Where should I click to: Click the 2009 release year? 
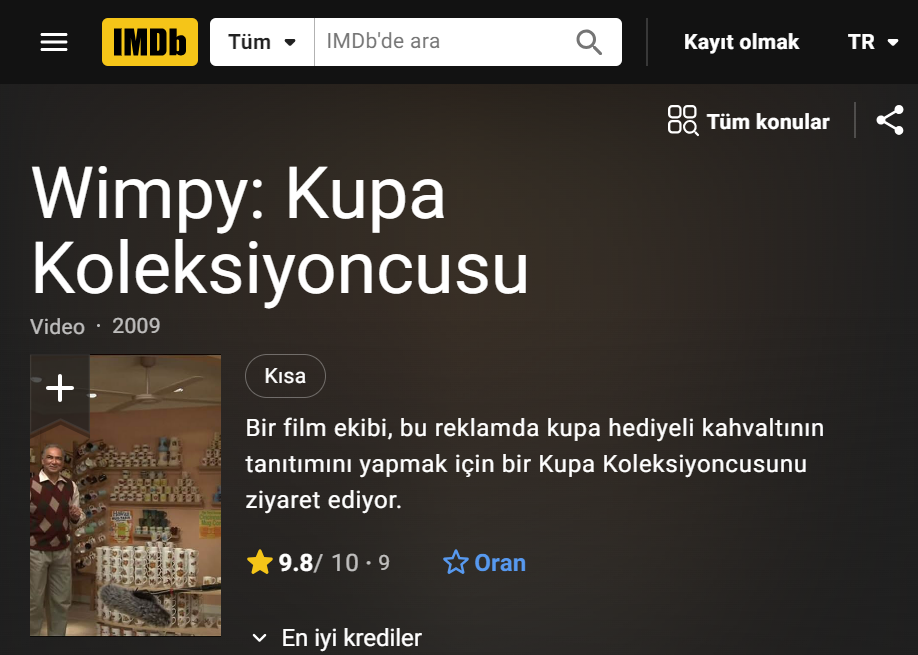point(136,326)
